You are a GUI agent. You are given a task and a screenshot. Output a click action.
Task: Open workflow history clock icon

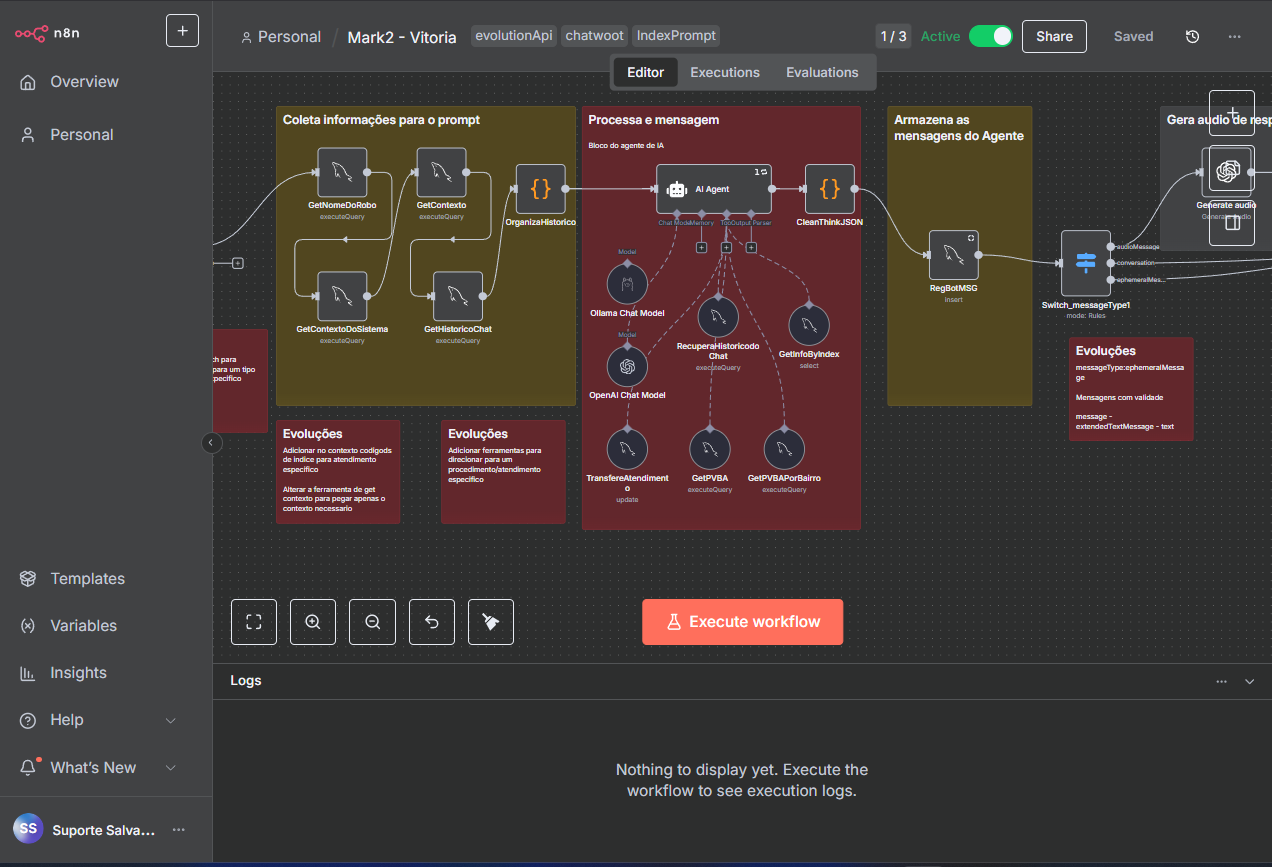[x=1192, y=36]
